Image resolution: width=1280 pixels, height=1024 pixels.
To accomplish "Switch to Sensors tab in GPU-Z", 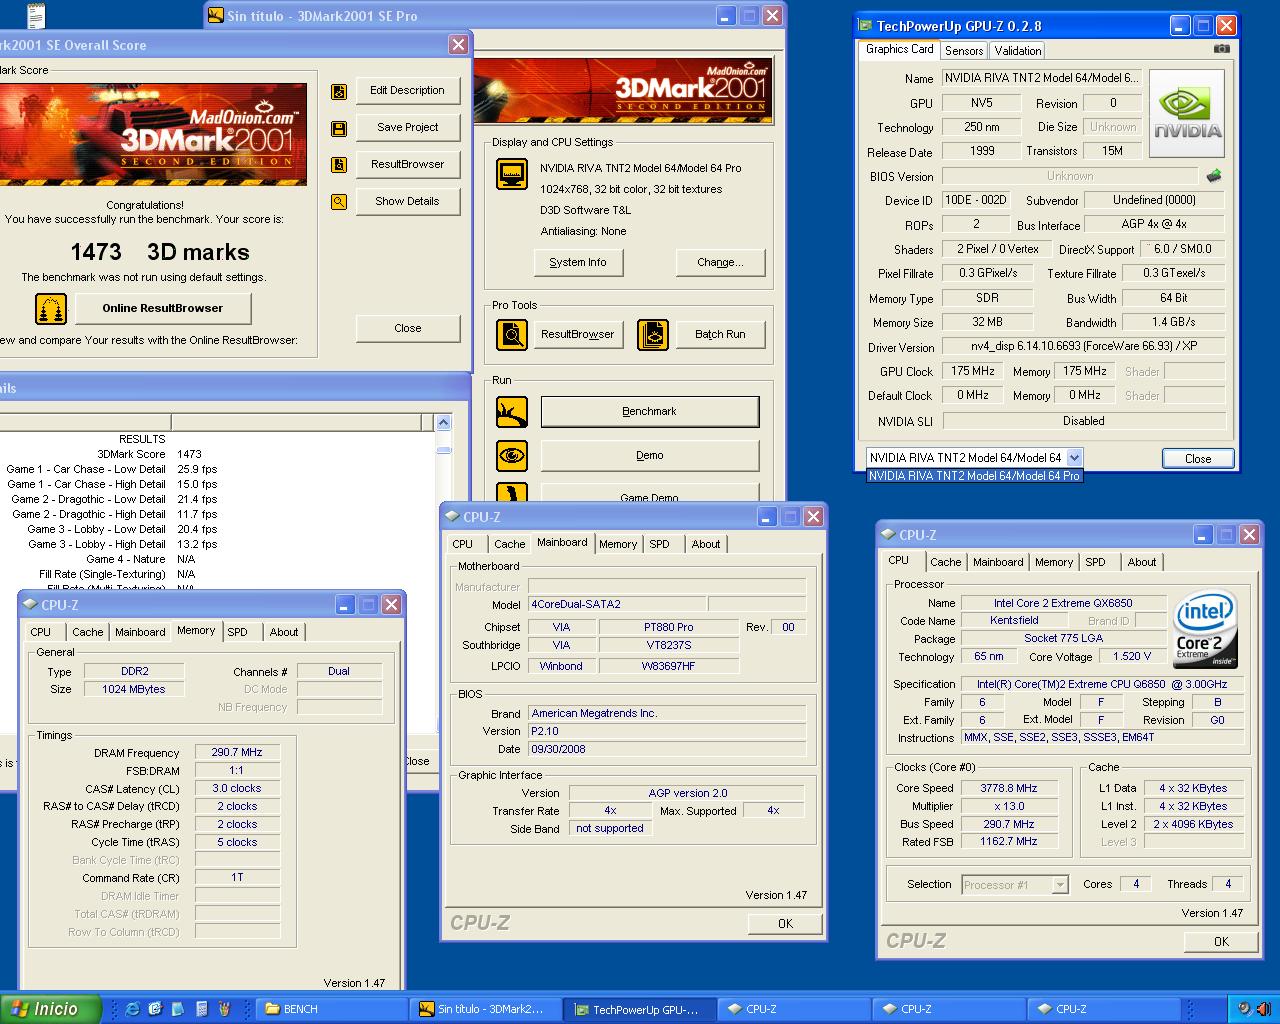I will tap(964, 51).
